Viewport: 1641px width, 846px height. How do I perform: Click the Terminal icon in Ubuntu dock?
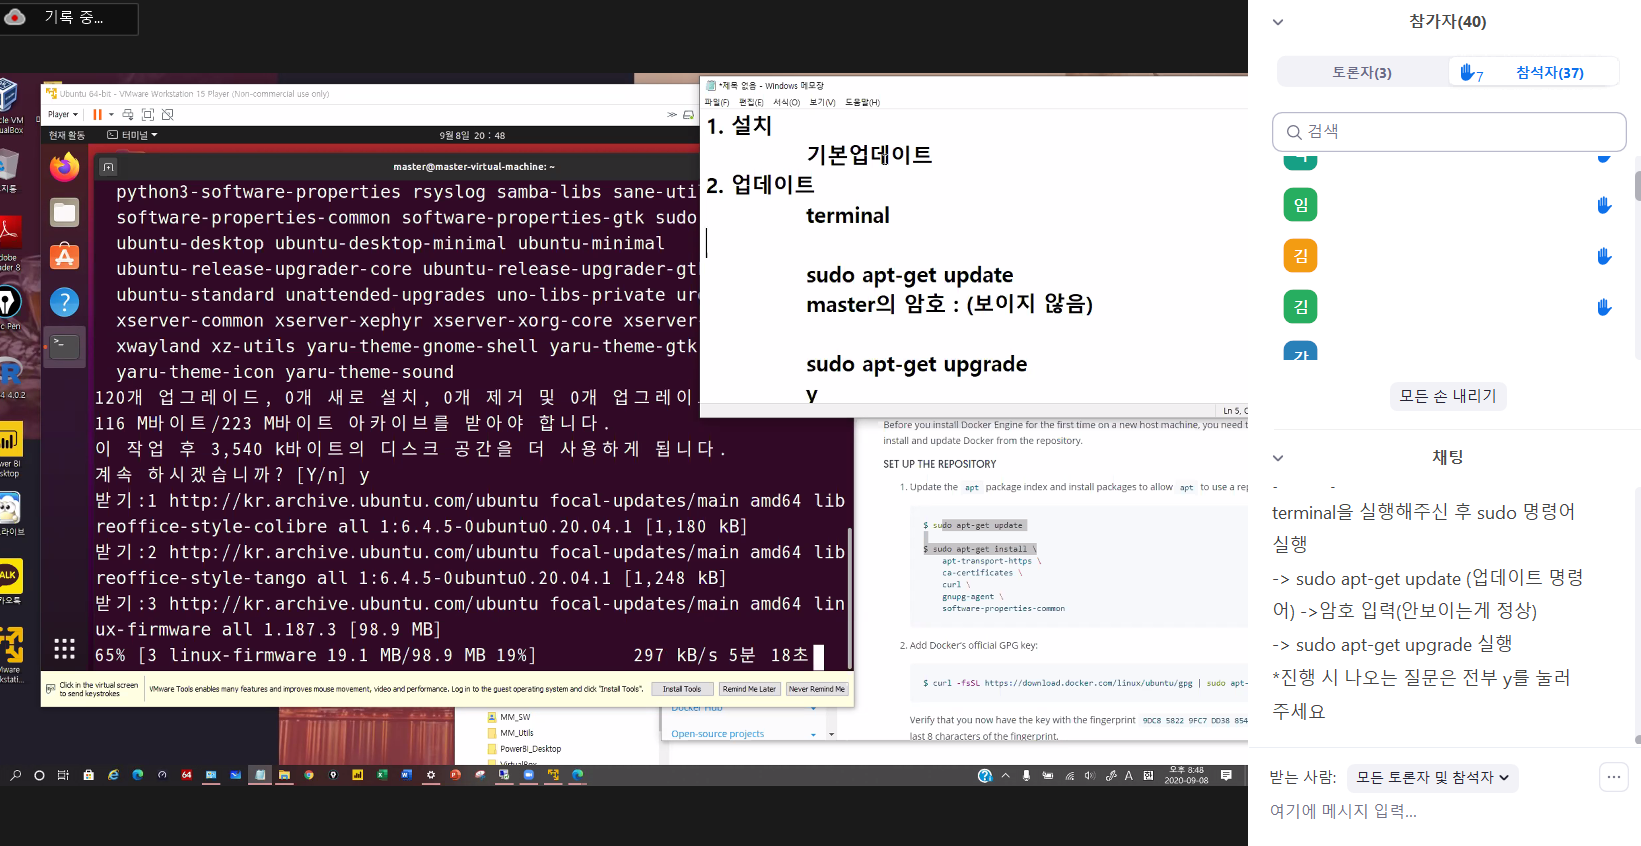tap(65, 346)
